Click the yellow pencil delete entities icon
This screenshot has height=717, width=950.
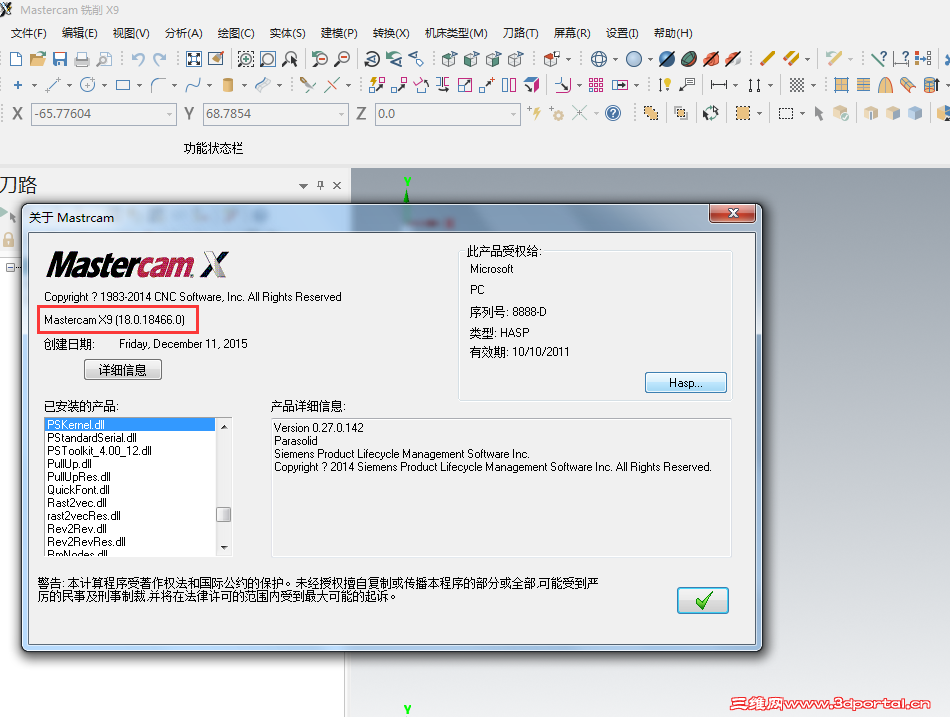[x=767, y=58]
